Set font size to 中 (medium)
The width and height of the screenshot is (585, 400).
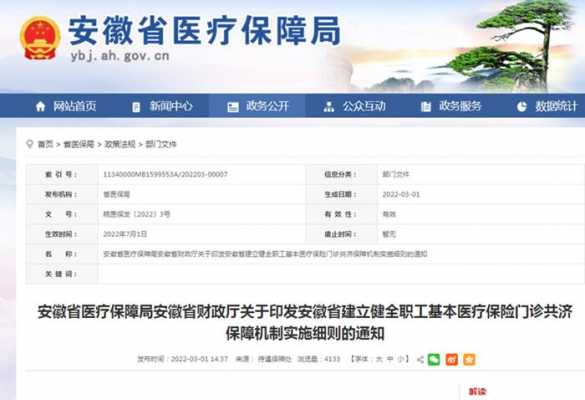tap(390, 359)
